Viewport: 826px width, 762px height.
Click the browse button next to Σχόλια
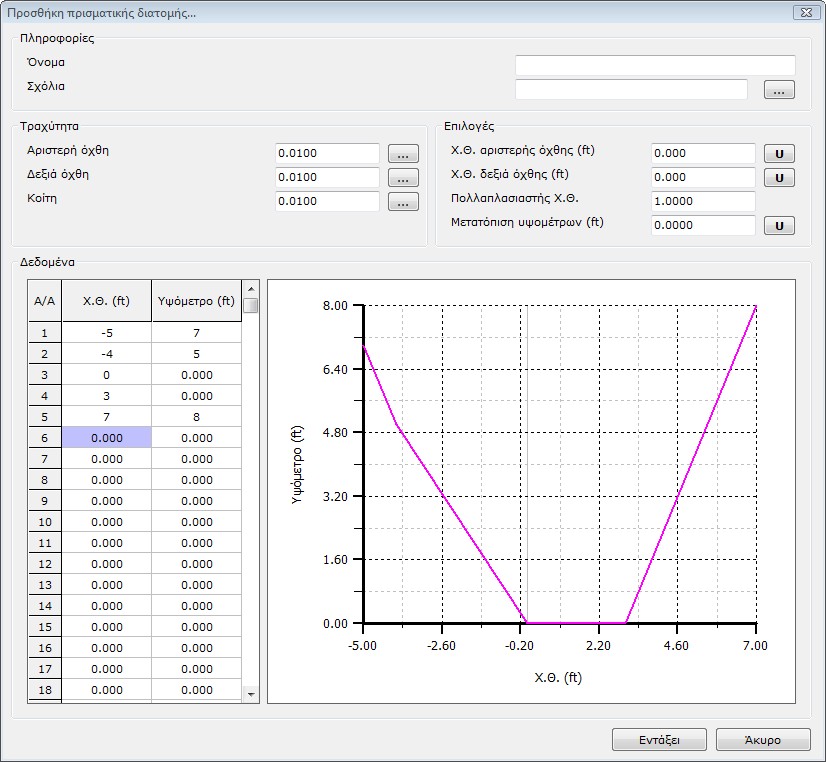point(779,90)
